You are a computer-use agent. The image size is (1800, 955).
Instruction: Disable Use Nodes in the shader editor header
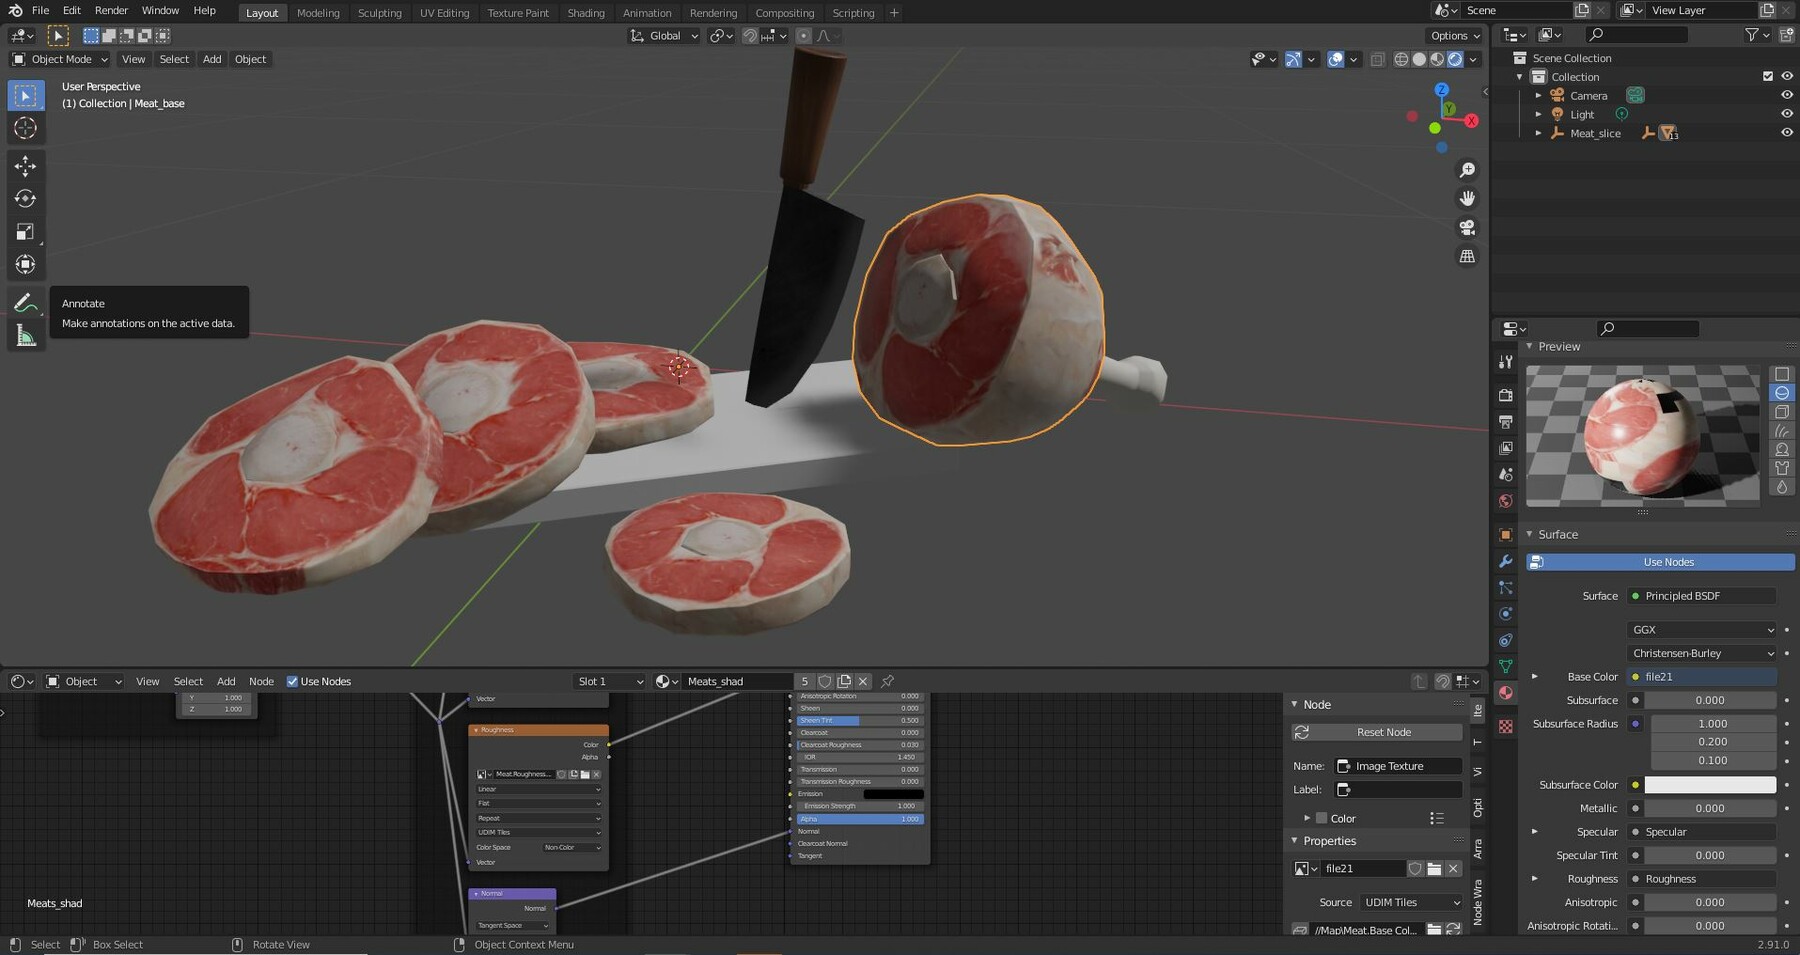click(292, 681)
